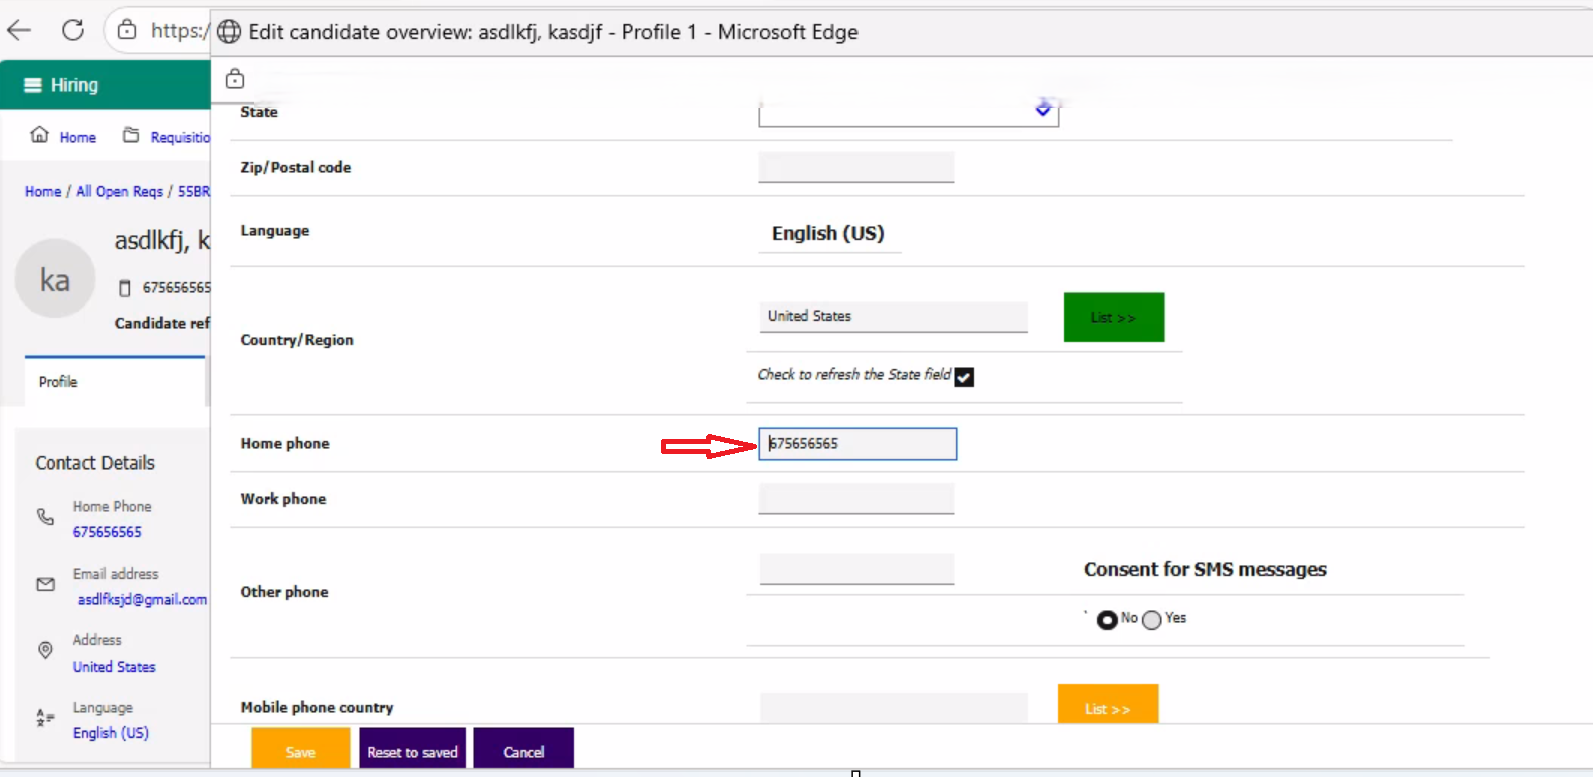Viewport: 1593px width, 777px height.
Task: Click the browser refresh icon
Action: coord(73,30)
